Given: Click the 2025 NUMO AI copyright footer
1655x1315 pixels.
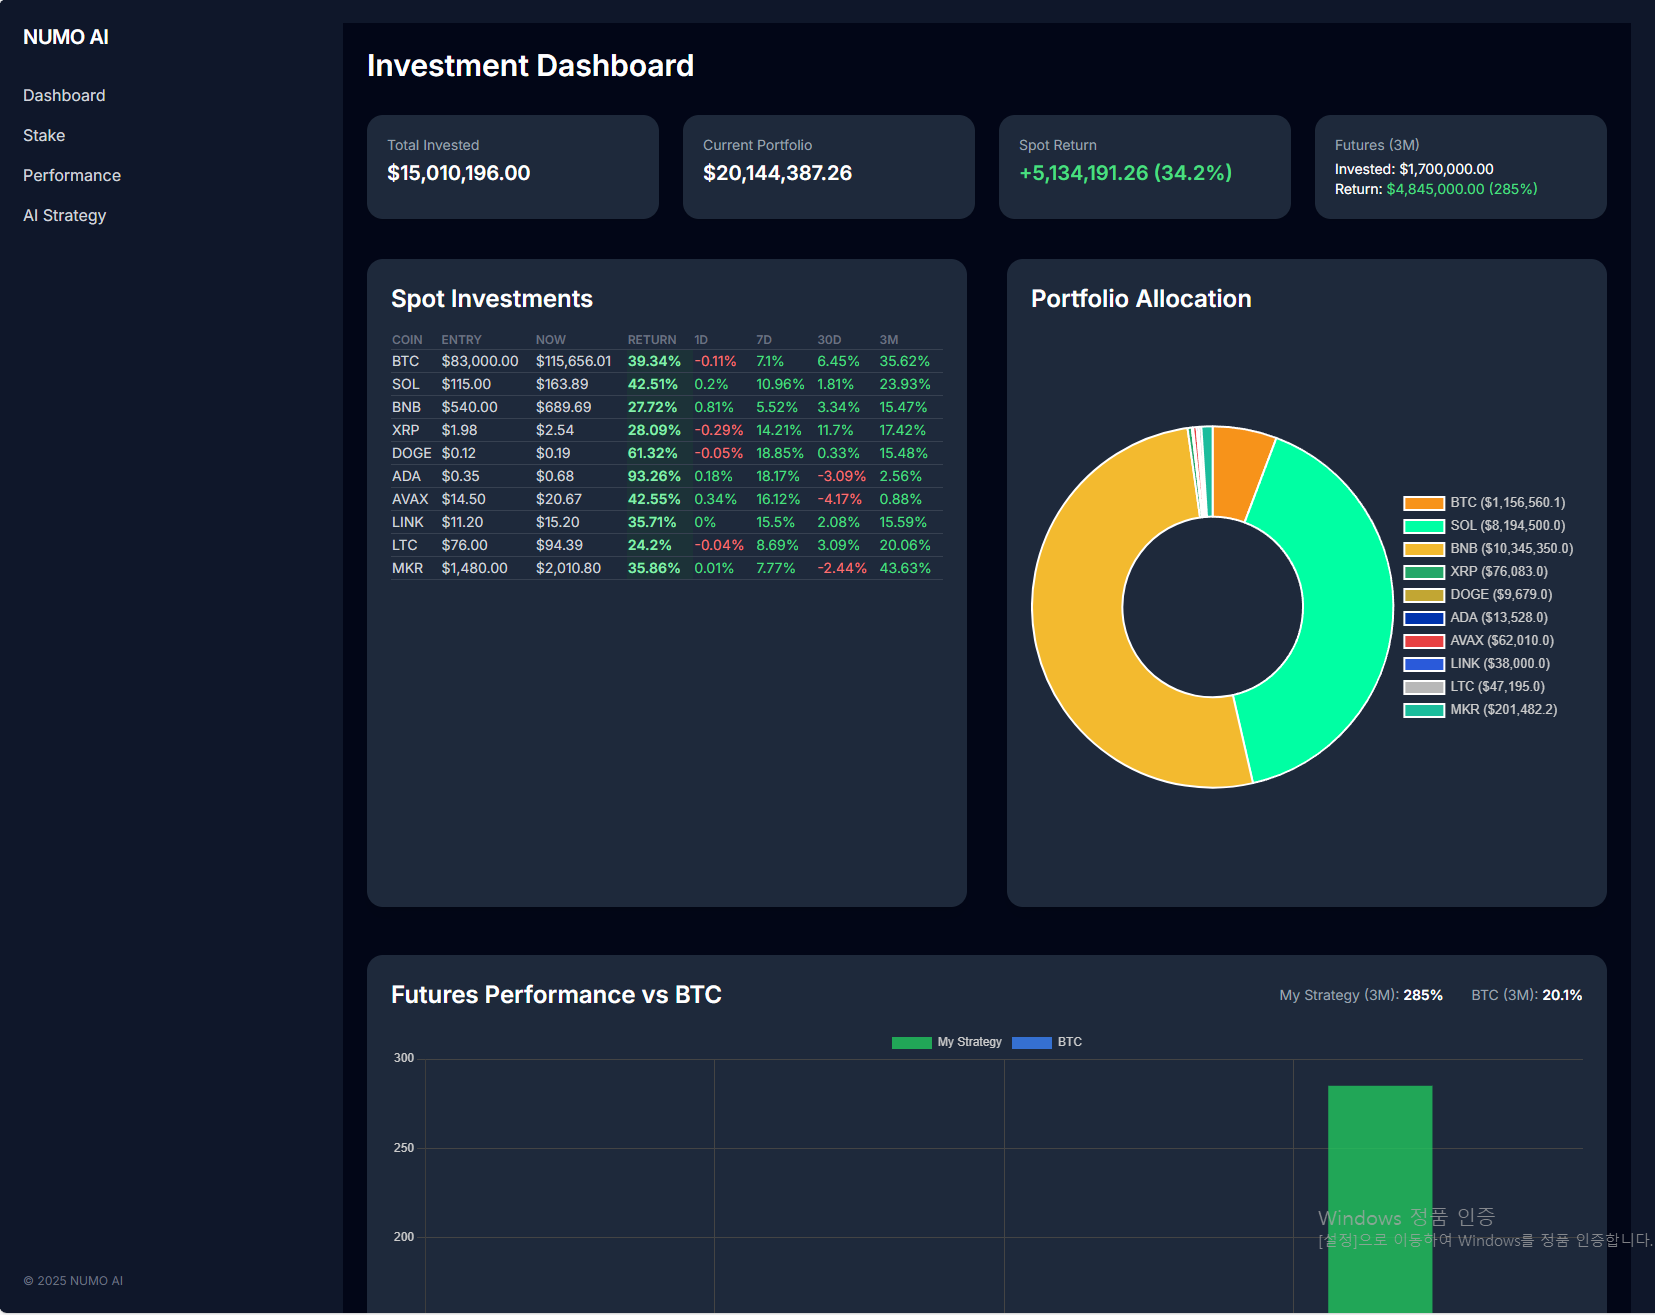Looking at the screenshot, I should click(x=73, y=1281).
